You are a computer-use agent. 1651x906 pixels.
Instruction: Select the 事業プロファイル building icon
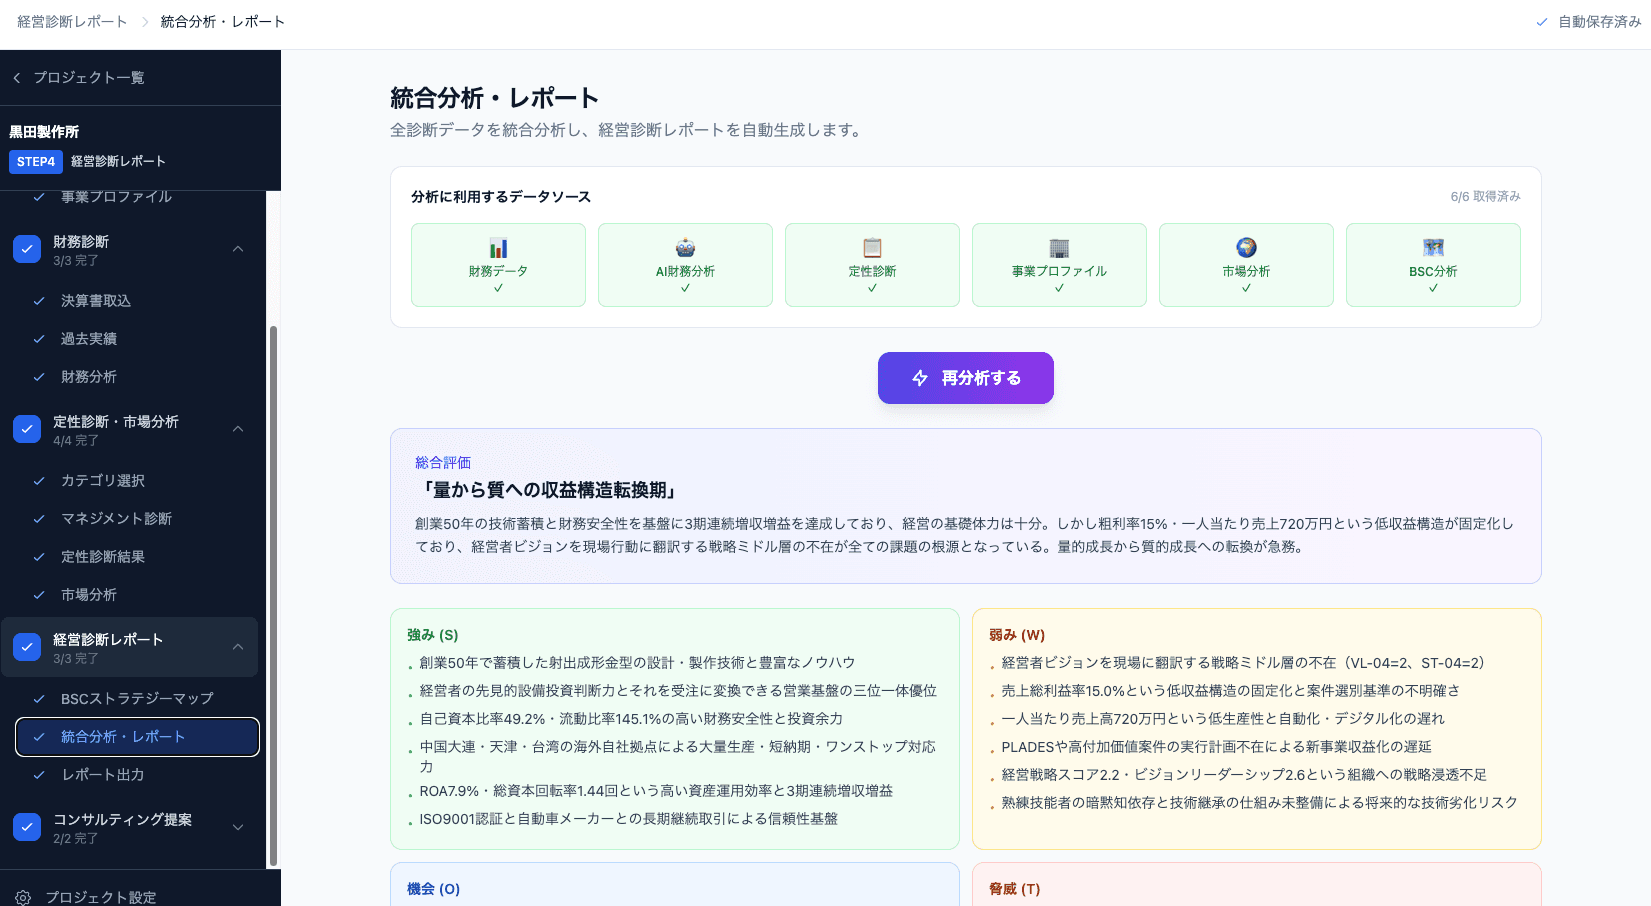click(x=1059, y=249)
